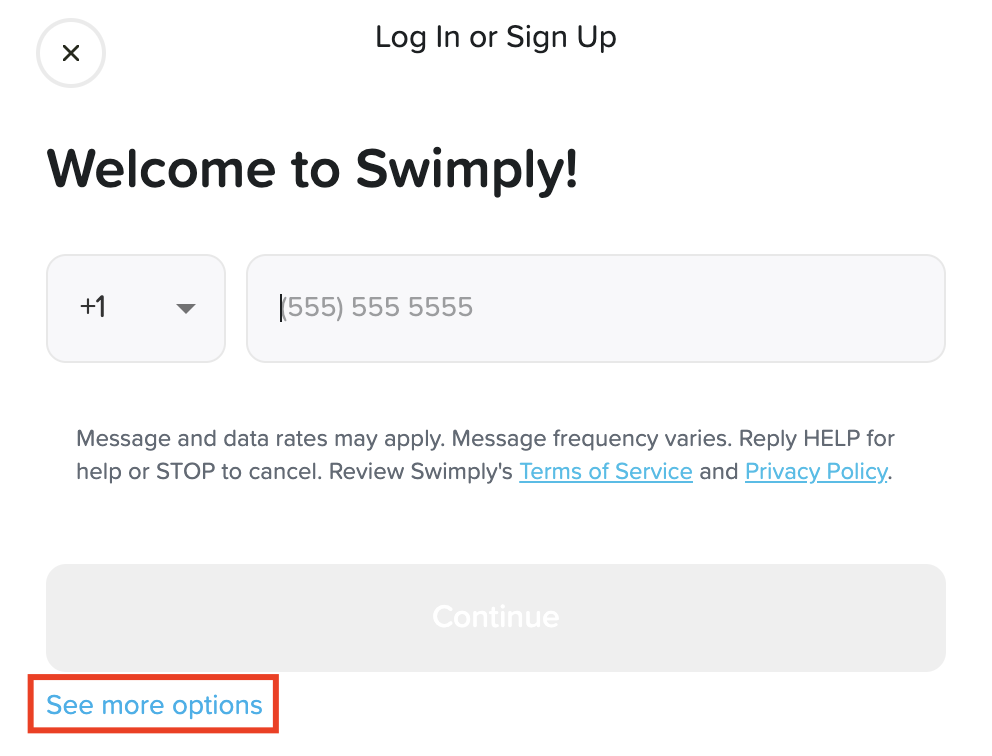This screenshot has height=756, width=992.
Task: Submit the phone number with Continue
Action: (495, 616)
